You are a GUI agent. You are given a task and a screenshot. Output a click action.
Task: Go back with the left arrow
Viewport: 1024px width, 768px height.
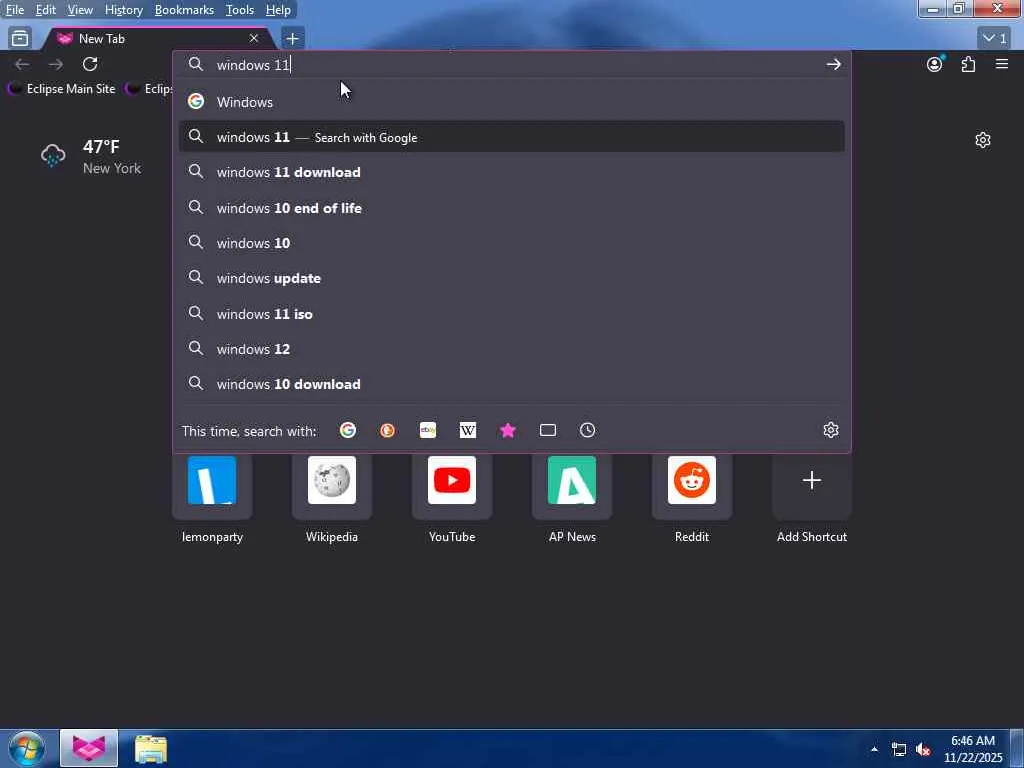(x=22, y=64)
